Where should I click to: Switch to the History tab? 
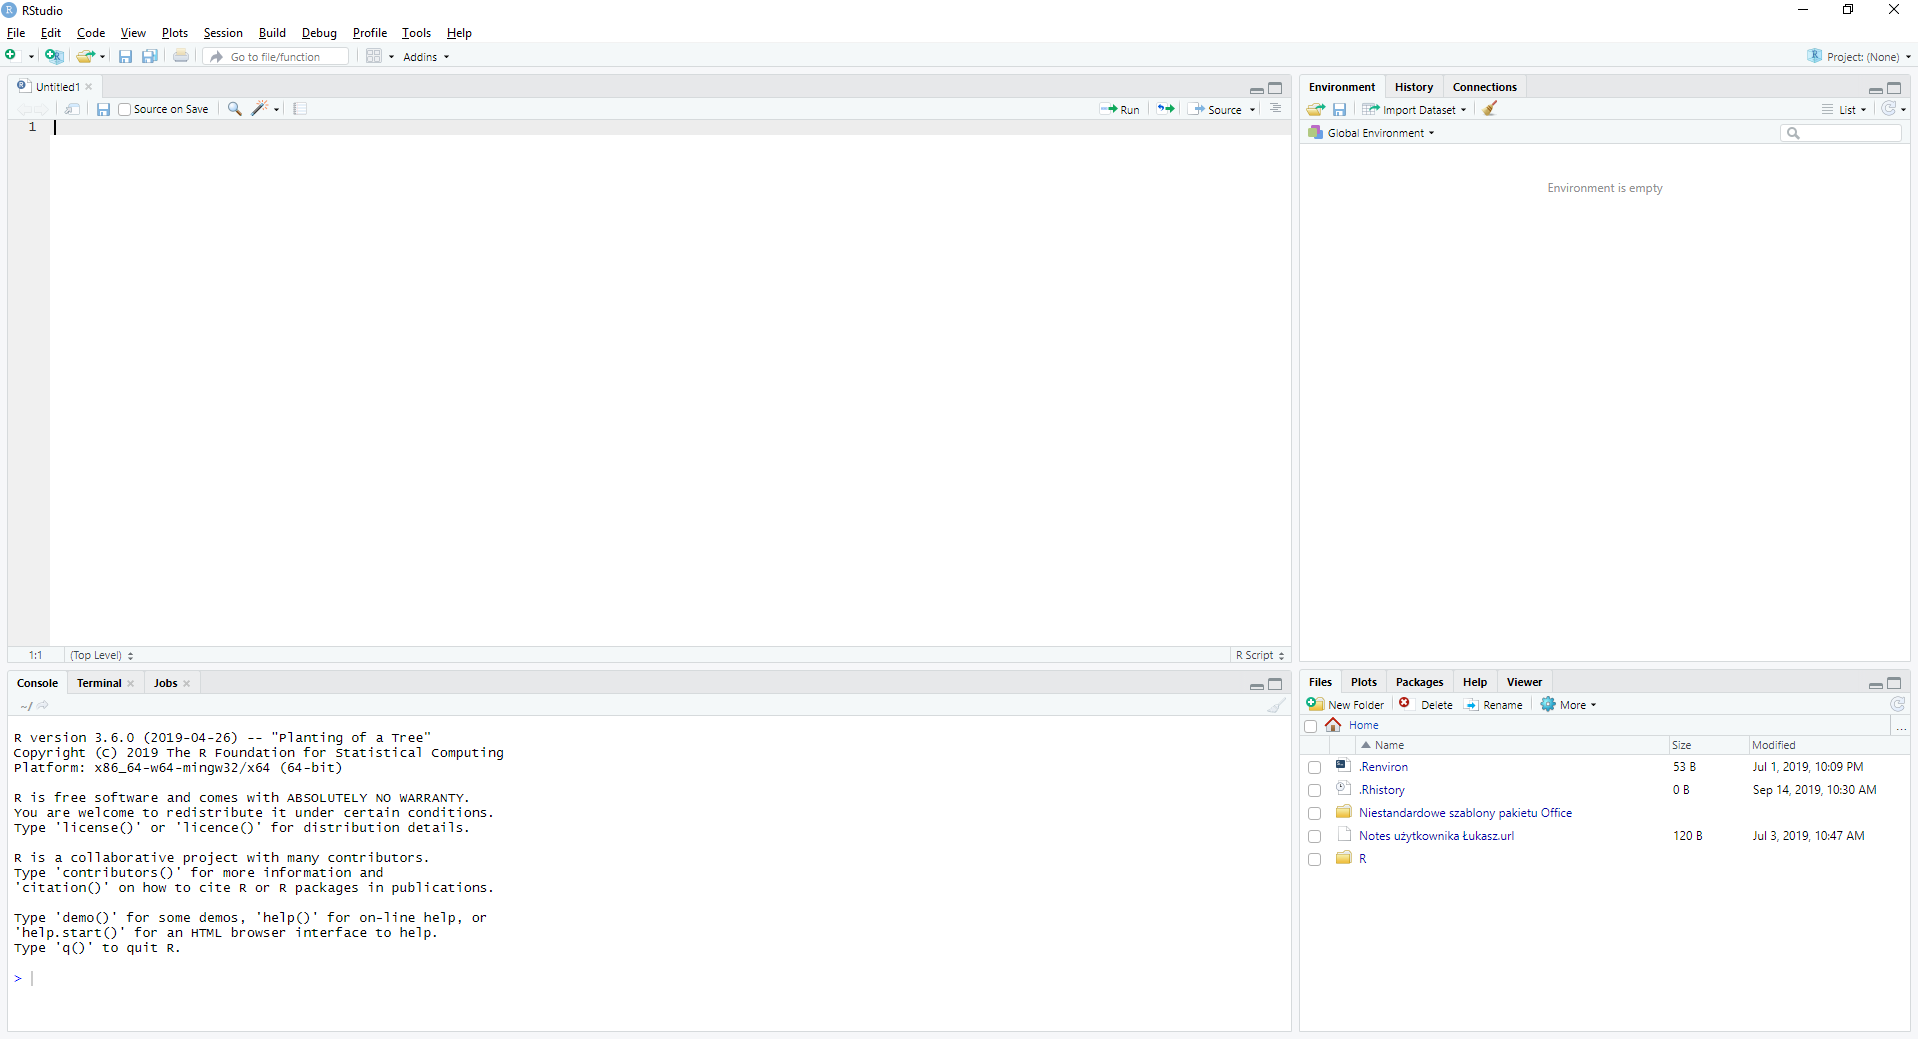tap(1414, 87)
